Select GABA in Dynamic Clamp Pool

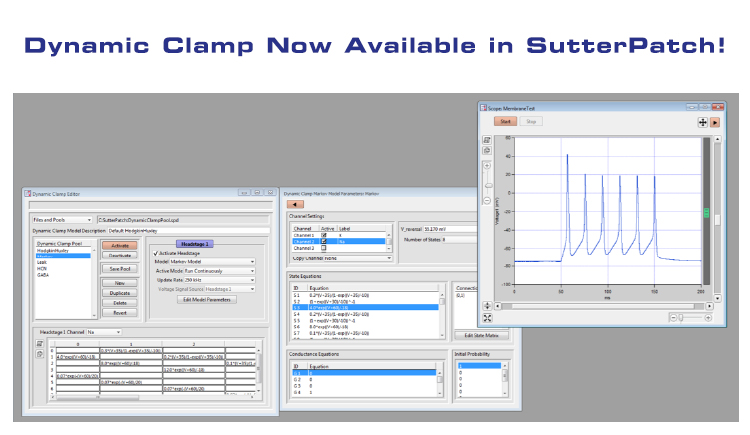click(x=43, y=275)
